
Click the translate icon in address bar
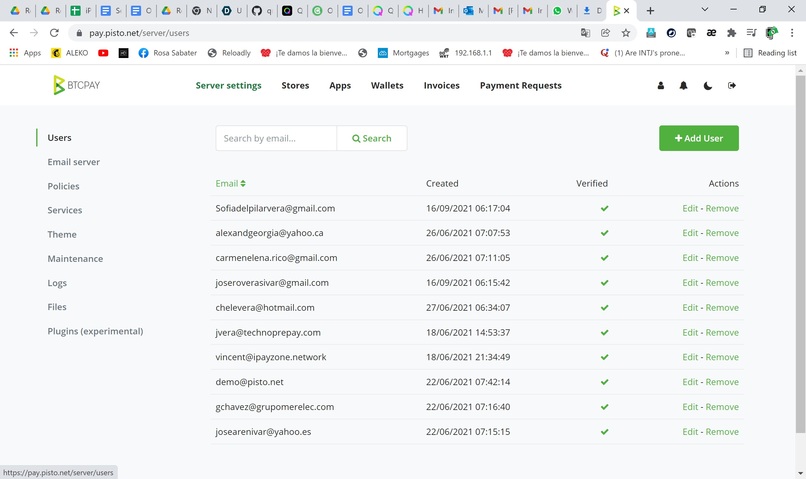[585, 33]
